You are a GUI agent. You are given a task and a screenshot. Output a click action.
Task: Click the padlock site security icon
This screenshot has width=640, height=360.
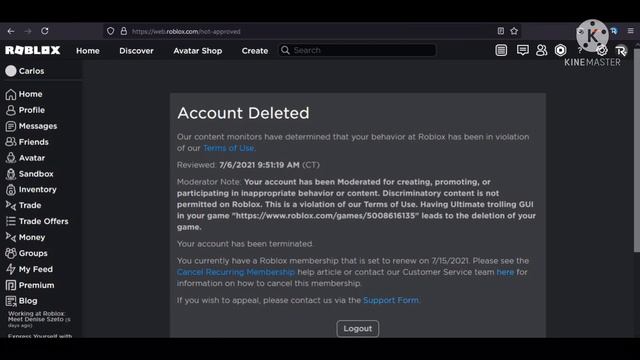124,31
